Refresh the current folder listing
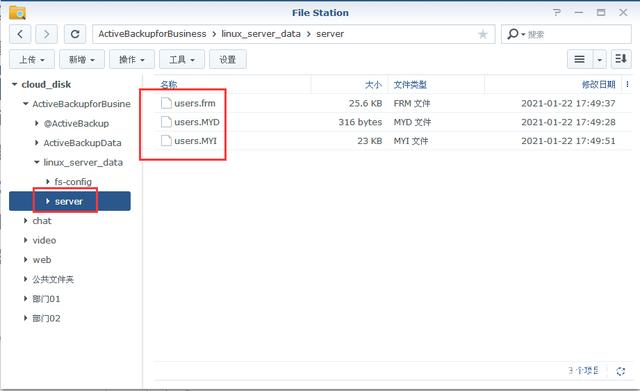640x391 pixels. pyautogui.click(x=75, y=34)
